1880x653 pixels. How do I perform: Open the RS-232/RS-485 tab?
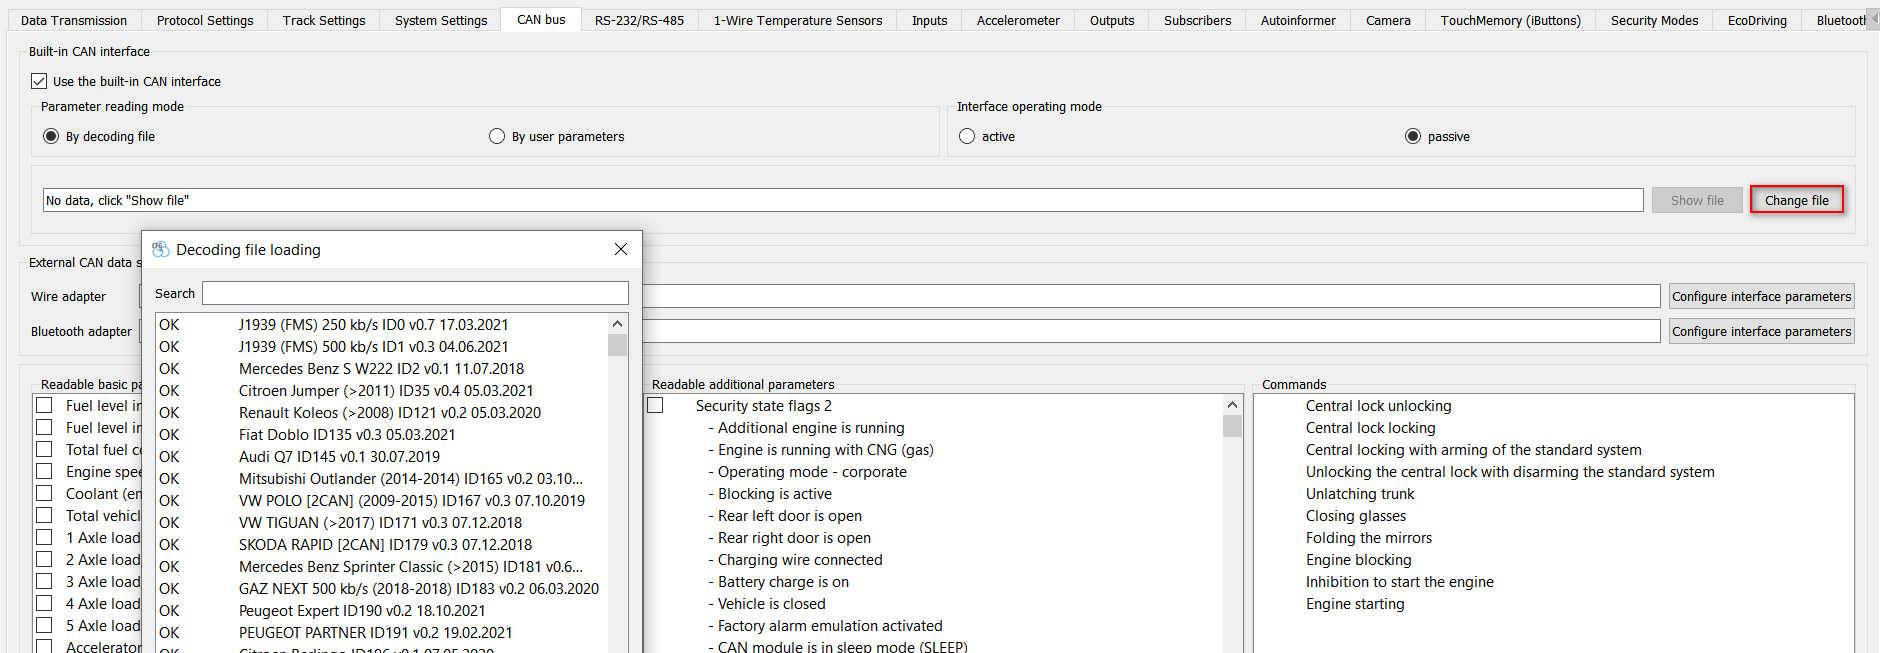coord(639,20)
